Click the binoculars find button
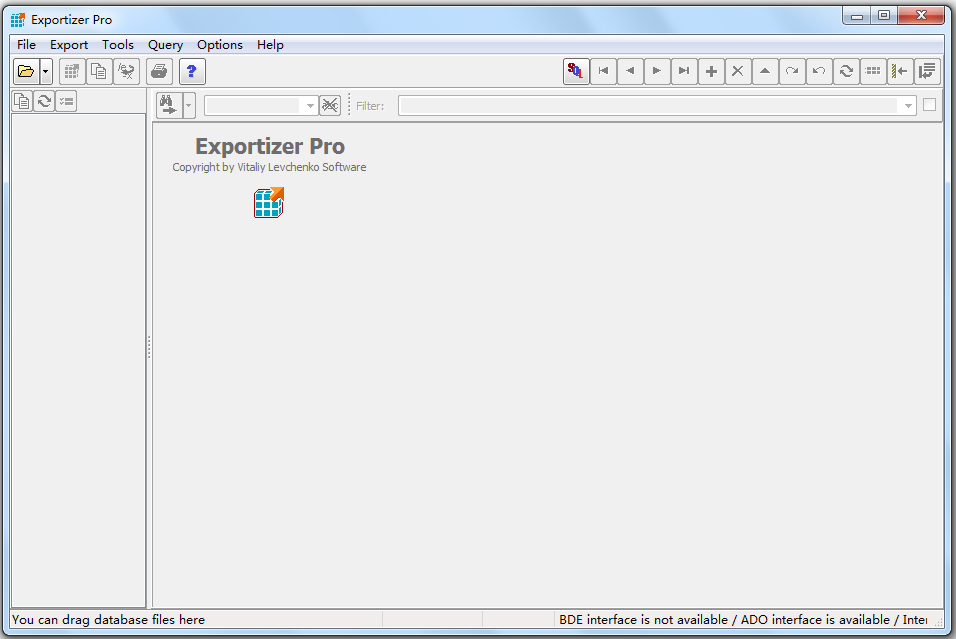956x639 pixels. click(x=168, y=105)
